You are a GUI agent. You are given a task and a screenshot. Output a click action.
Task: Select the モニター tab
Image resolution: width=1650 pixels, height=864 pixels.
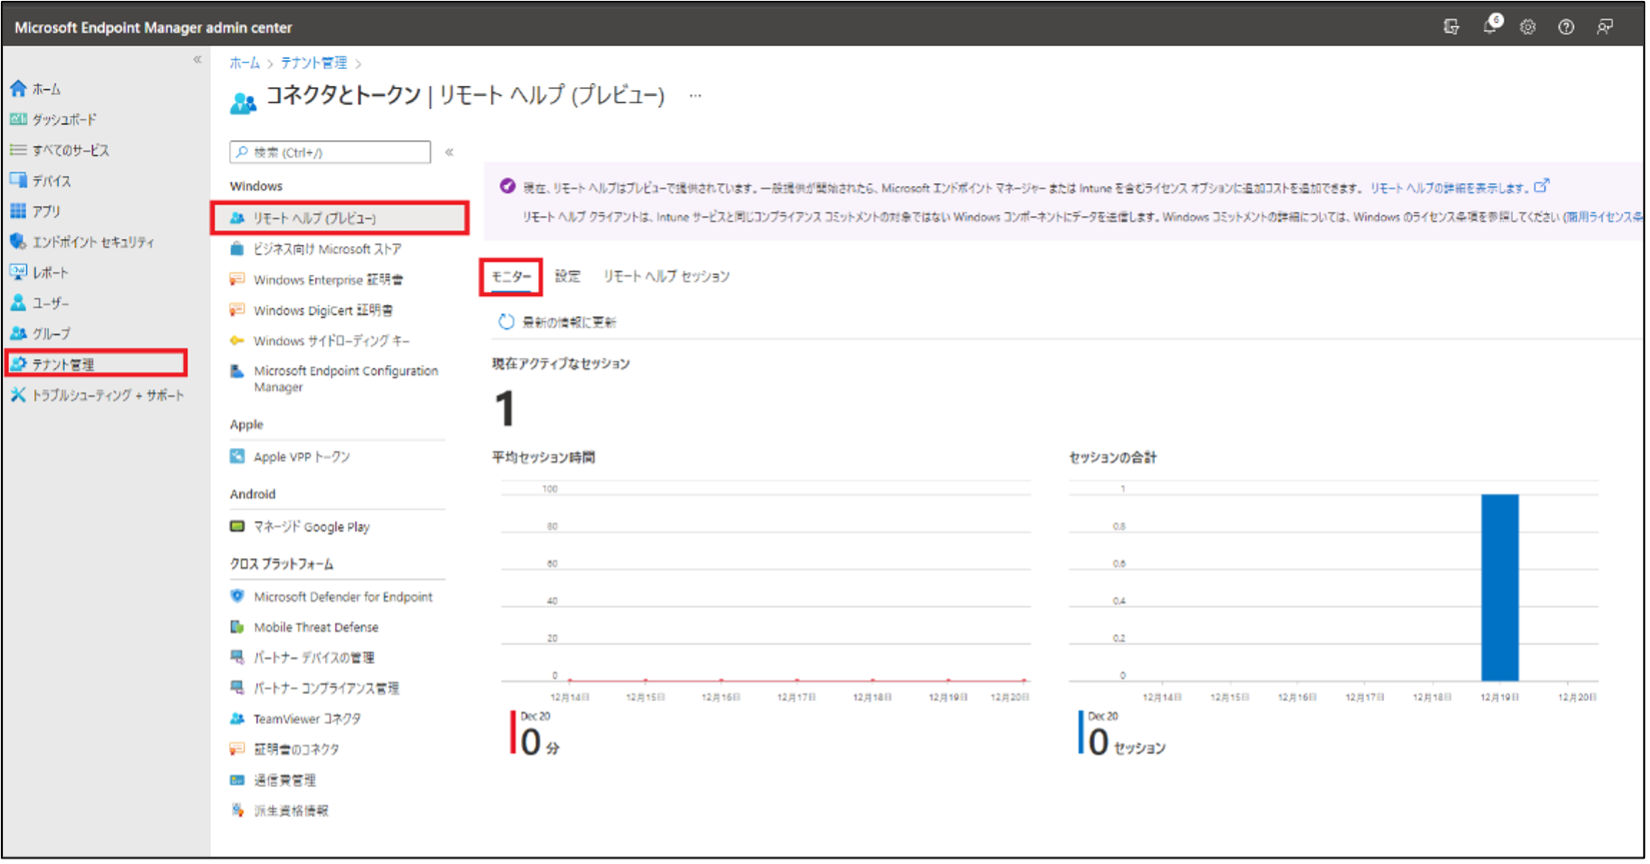[511, 277]
